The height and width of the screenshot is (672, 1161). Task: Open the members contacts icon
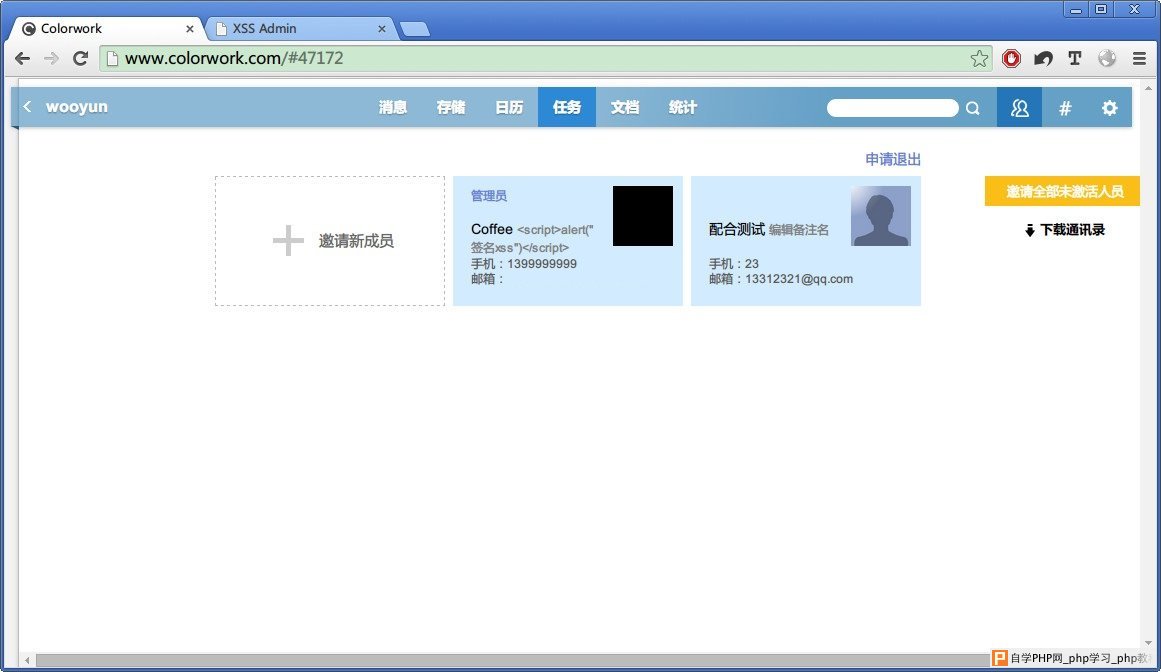coord(1020,107)
